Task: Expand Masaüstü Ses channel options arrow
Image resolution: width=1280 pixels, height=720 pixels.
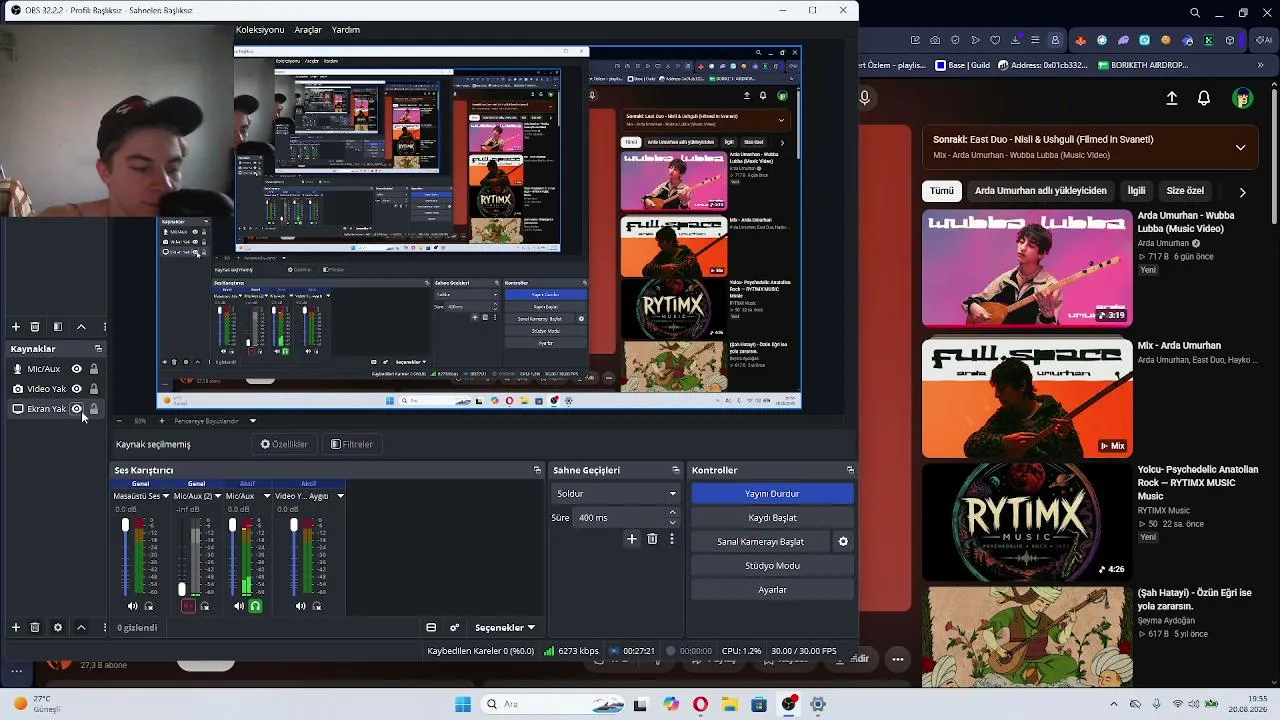Action: pyautogui.click(x=166, y=496)
